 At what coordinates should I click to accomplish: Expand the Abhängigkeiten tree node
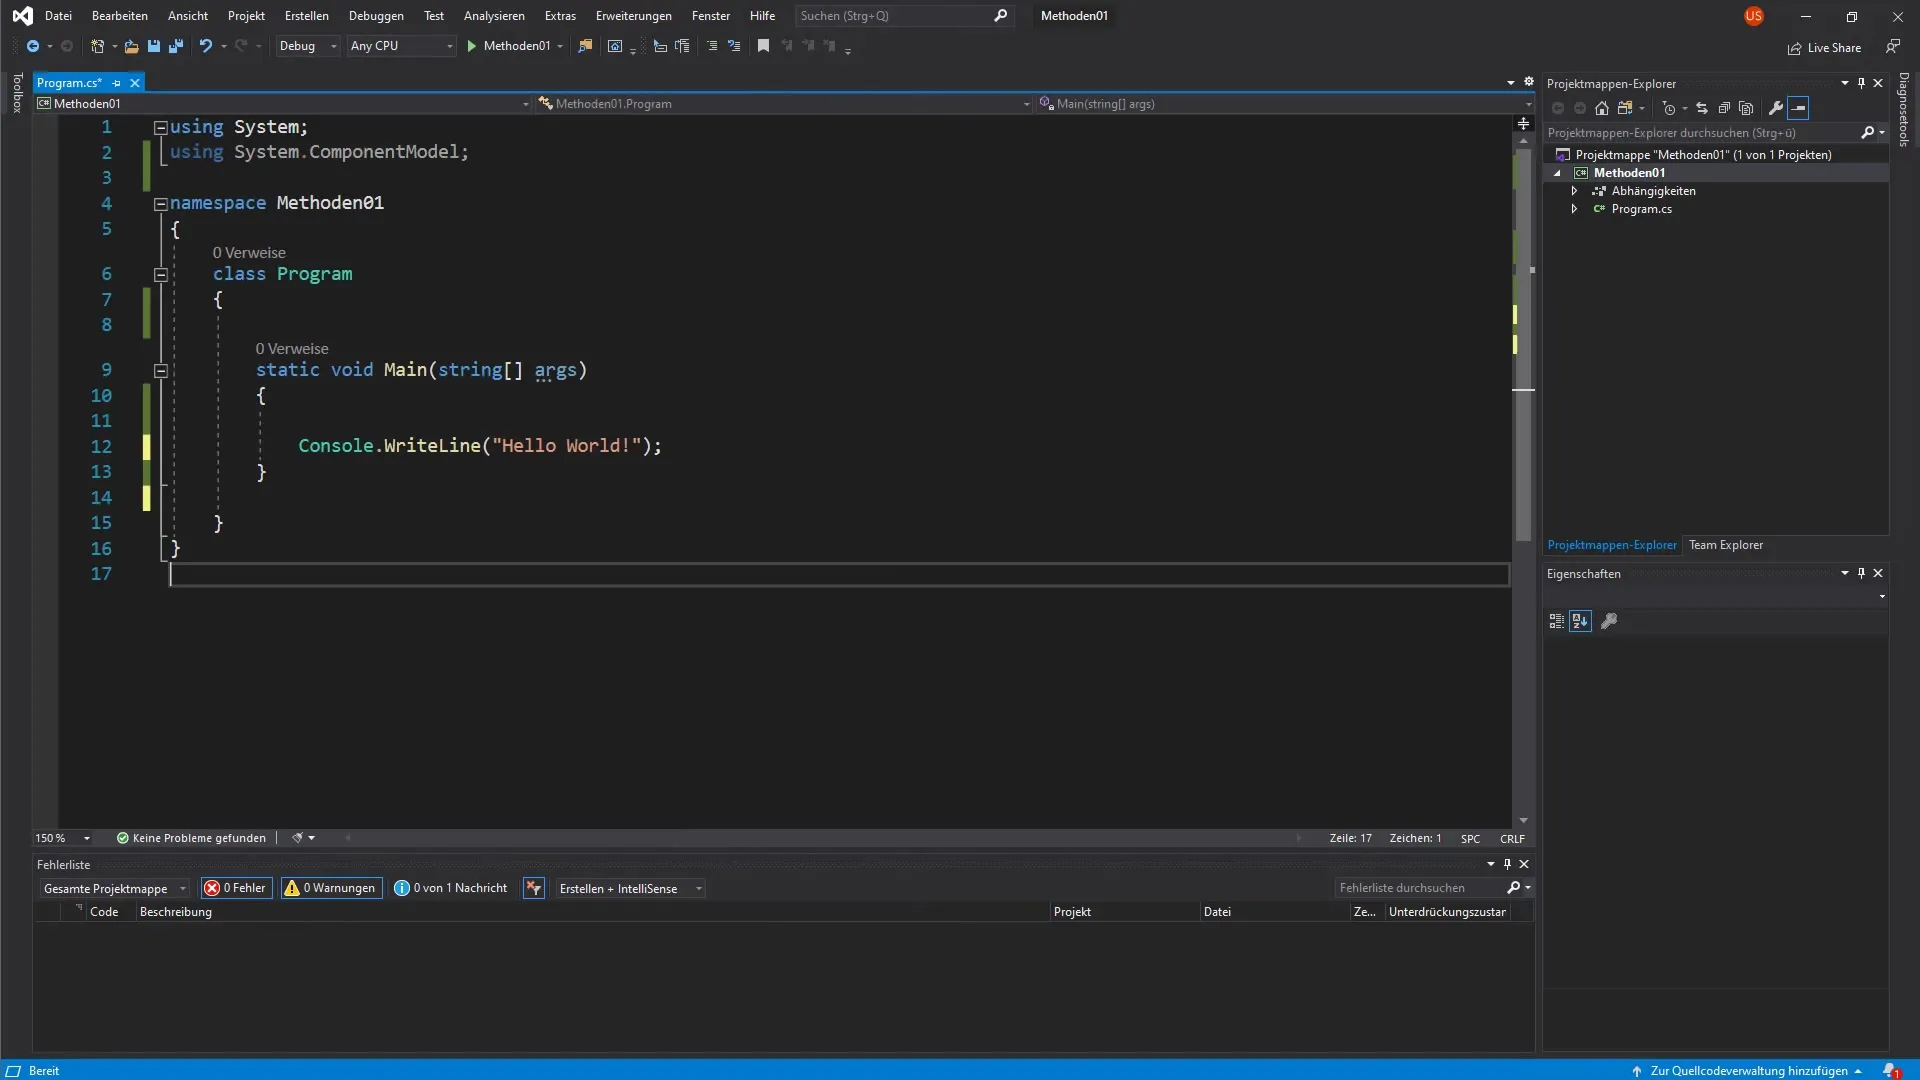1574,191
